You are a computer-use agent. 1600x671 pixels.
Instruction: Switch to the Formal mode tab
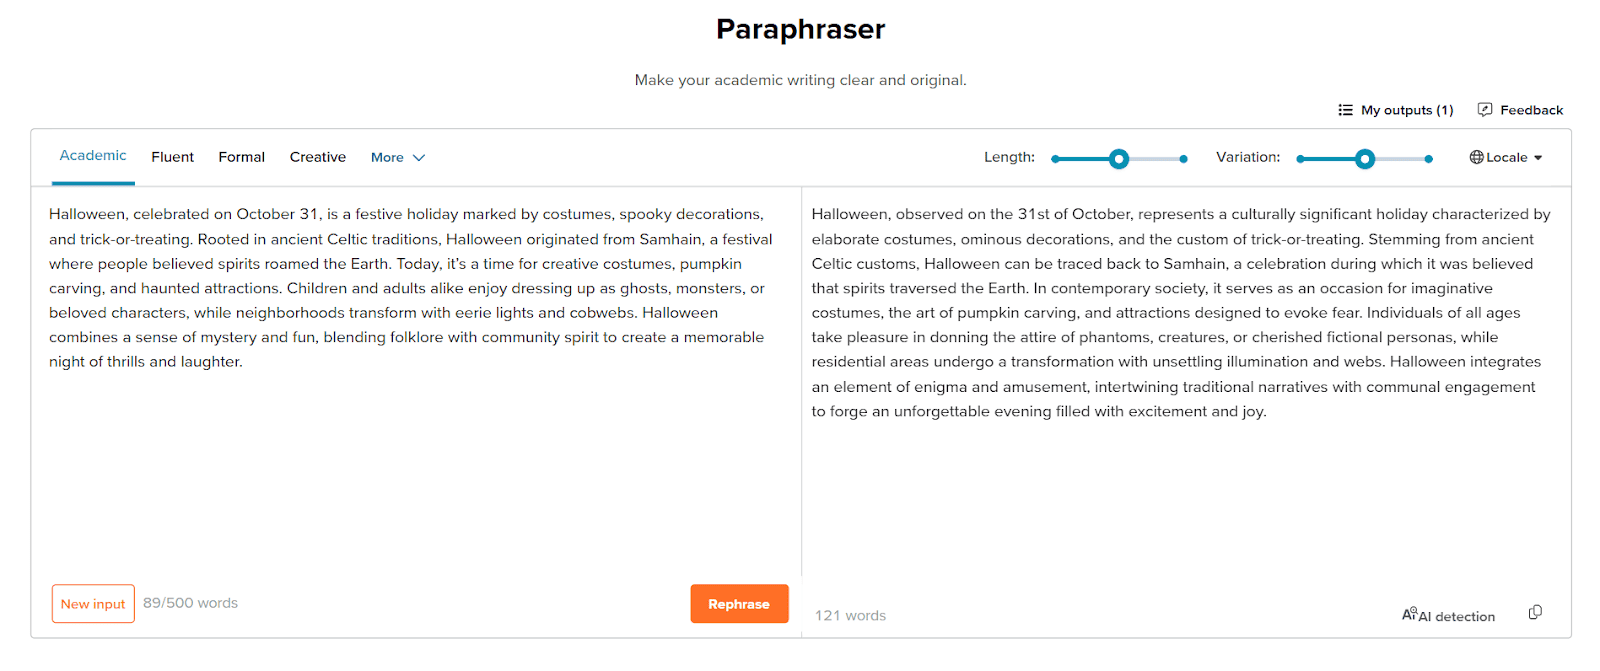pos(242,157)
